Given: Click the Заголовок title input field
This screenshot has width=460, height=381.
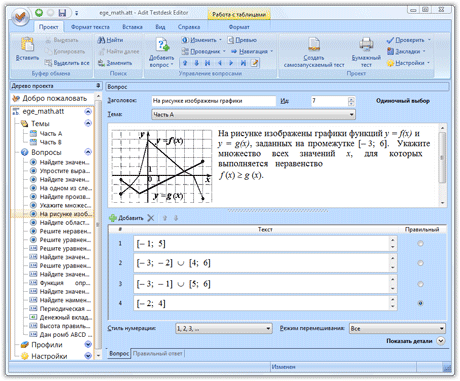Looking at the screenshot, I should click(214, 101).
